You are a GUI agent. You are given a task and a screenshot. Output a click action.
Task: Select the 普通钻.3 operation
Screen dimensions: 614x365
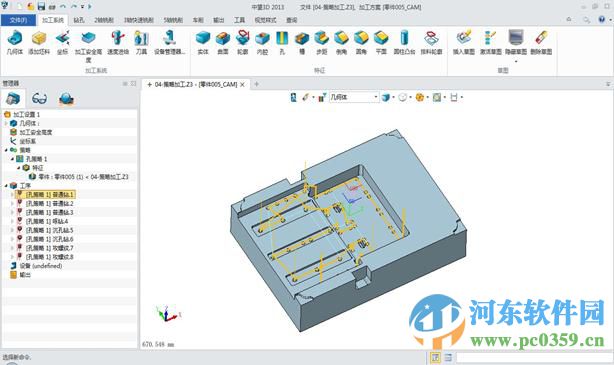(x=49, y=212)
